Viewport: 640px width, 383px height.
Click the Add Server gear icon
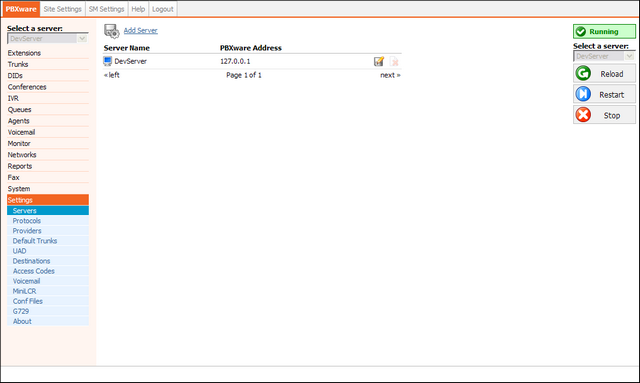(x=111, y=31)
